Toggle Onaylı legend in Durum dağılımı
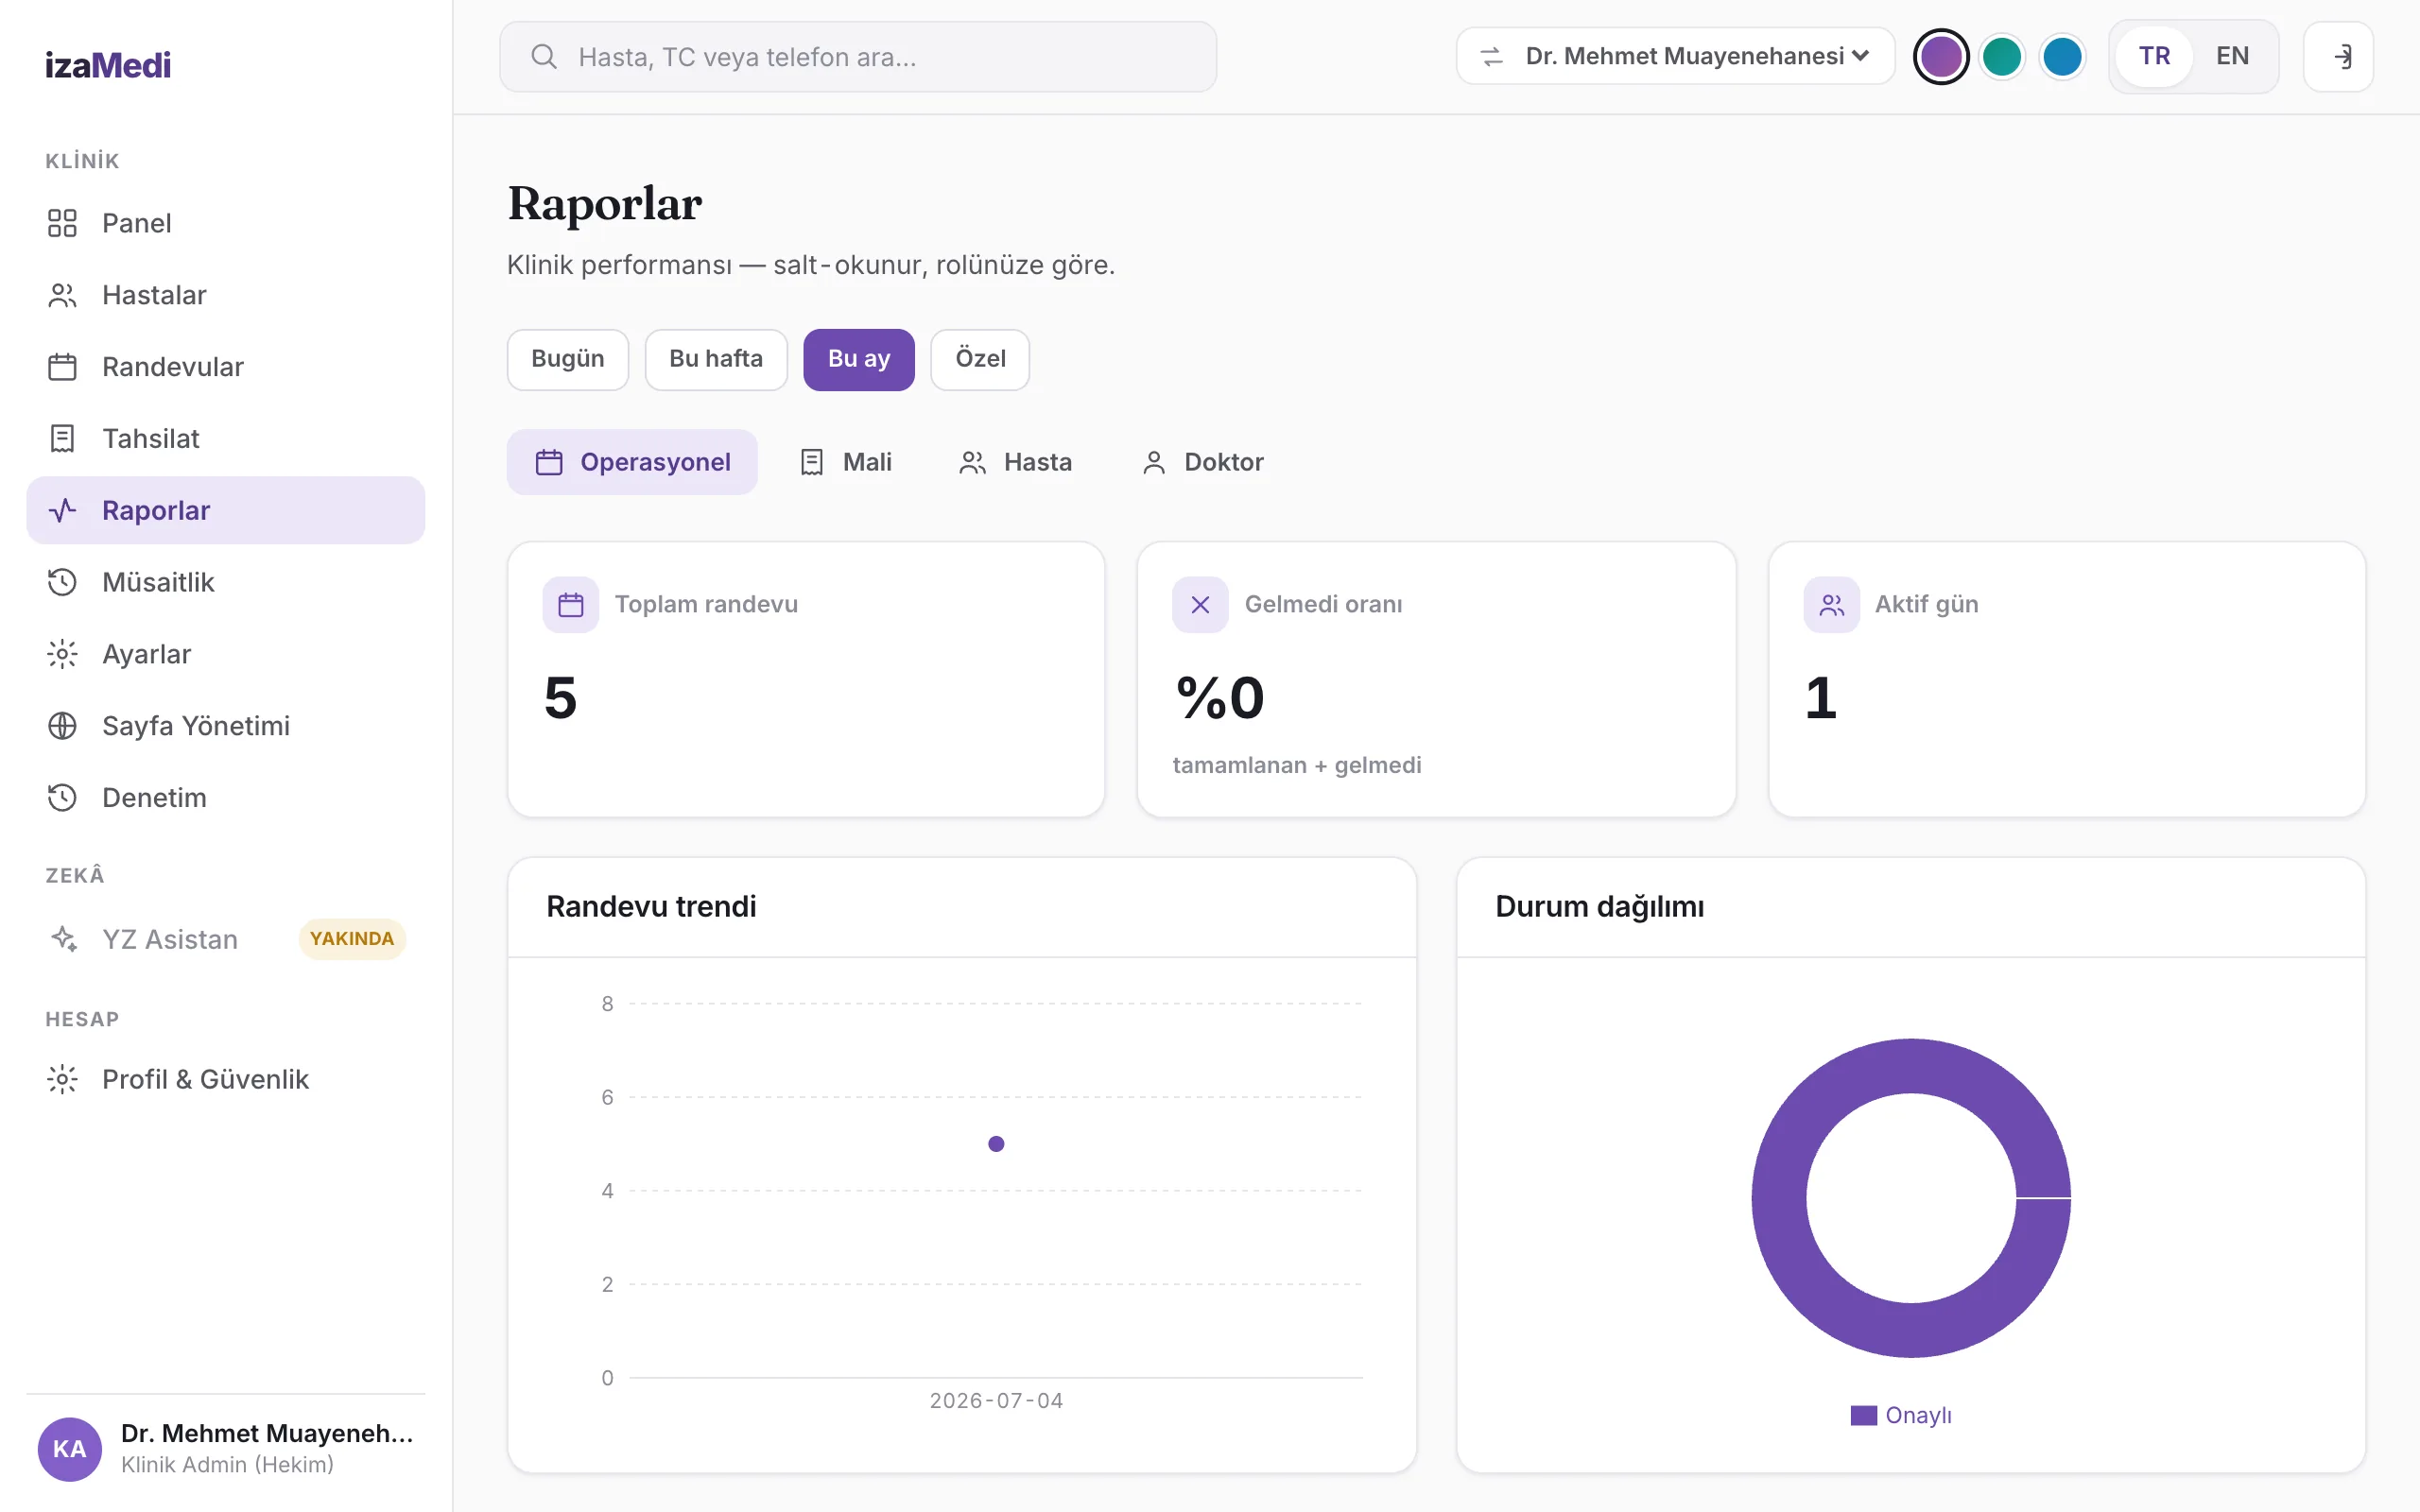This screenshot has height=1512, width=2420. pyautogui.click(x=1900, y=1415)
